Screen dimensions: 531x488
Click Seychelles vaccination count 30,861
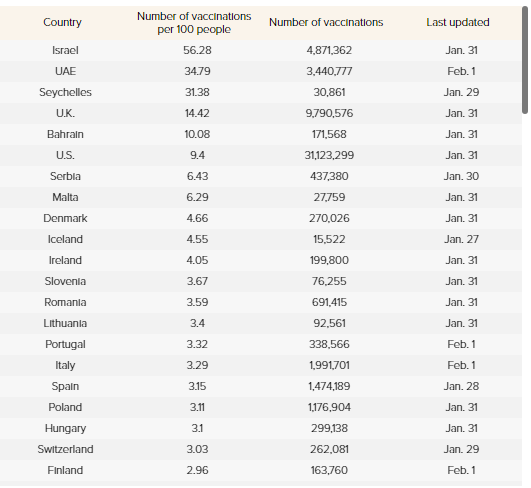coord(329,92)
